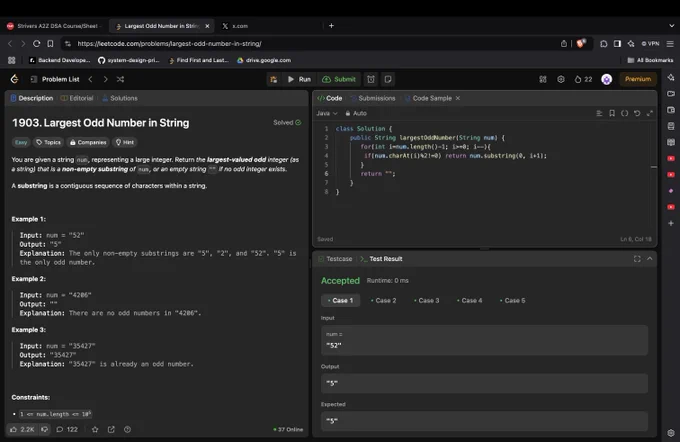
Task: Close the Code Sample tab
Action: point(458,98)
